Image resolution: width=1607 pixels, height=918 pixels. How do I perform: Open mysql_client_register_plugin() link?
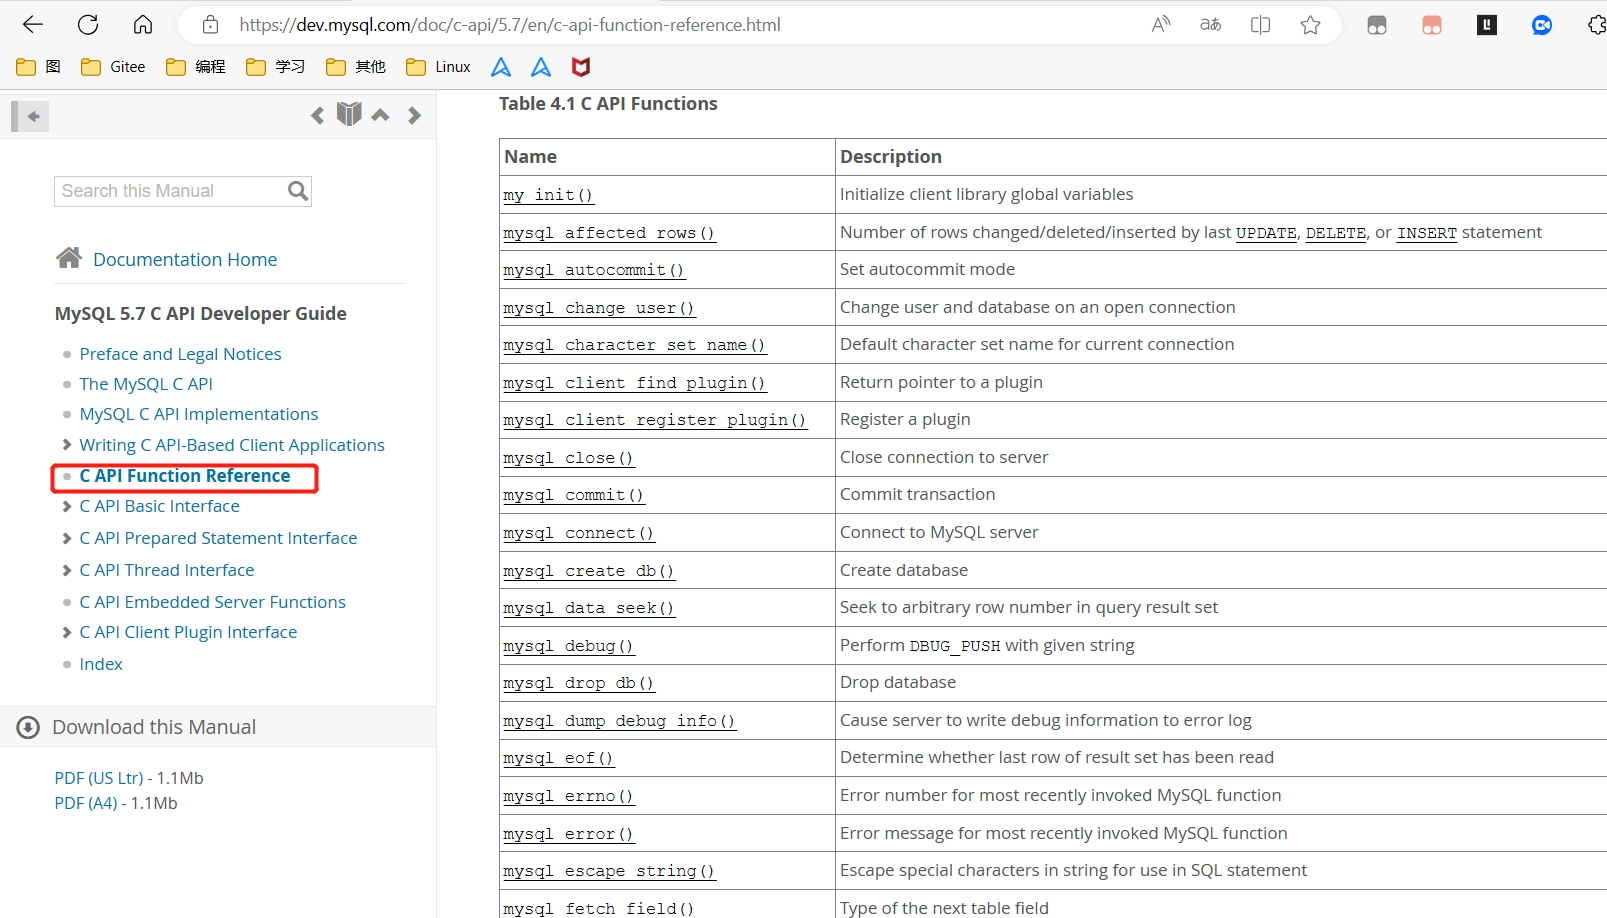pos(655,420)
